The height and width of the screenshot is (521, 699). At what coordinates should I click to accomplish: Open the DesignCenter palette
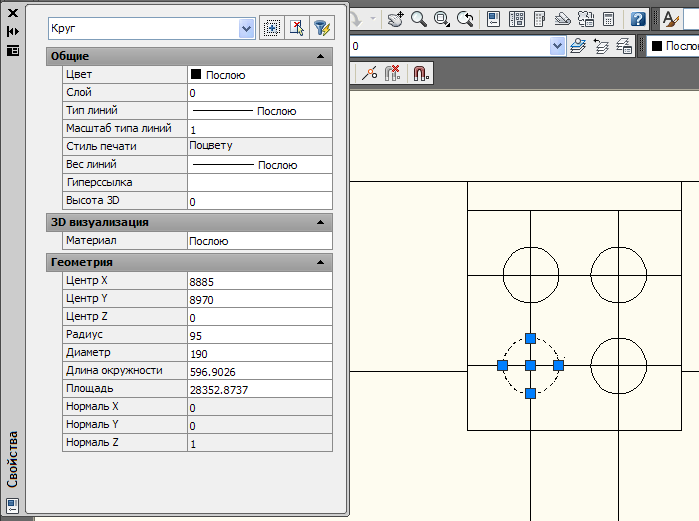coord(517,19)
